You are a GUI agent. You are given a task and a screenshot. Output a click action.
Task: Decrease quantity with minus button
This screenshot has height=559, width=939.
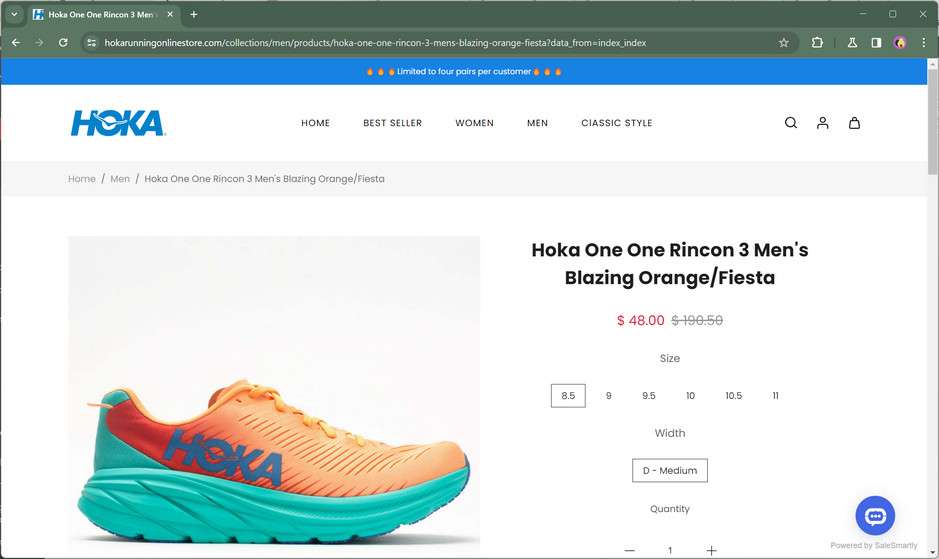[x=629, y=550]
